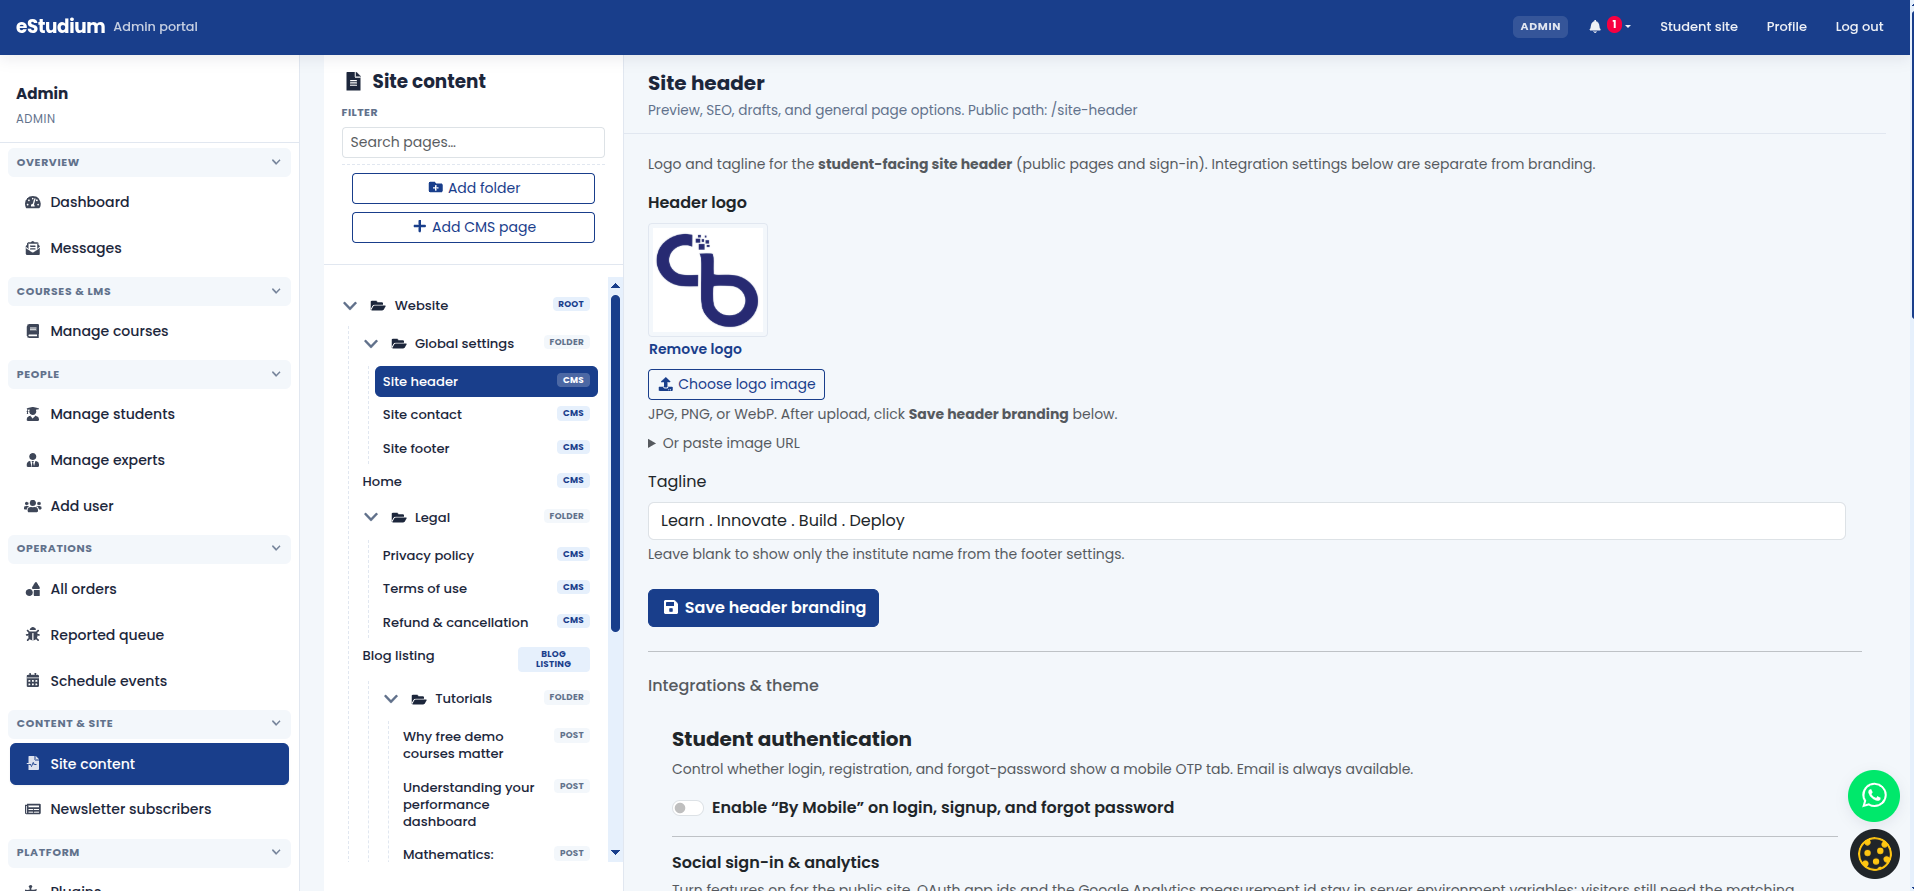Click the Global settings folder icon
This screenshot has width=1914, height=891.
coord(398,343)
